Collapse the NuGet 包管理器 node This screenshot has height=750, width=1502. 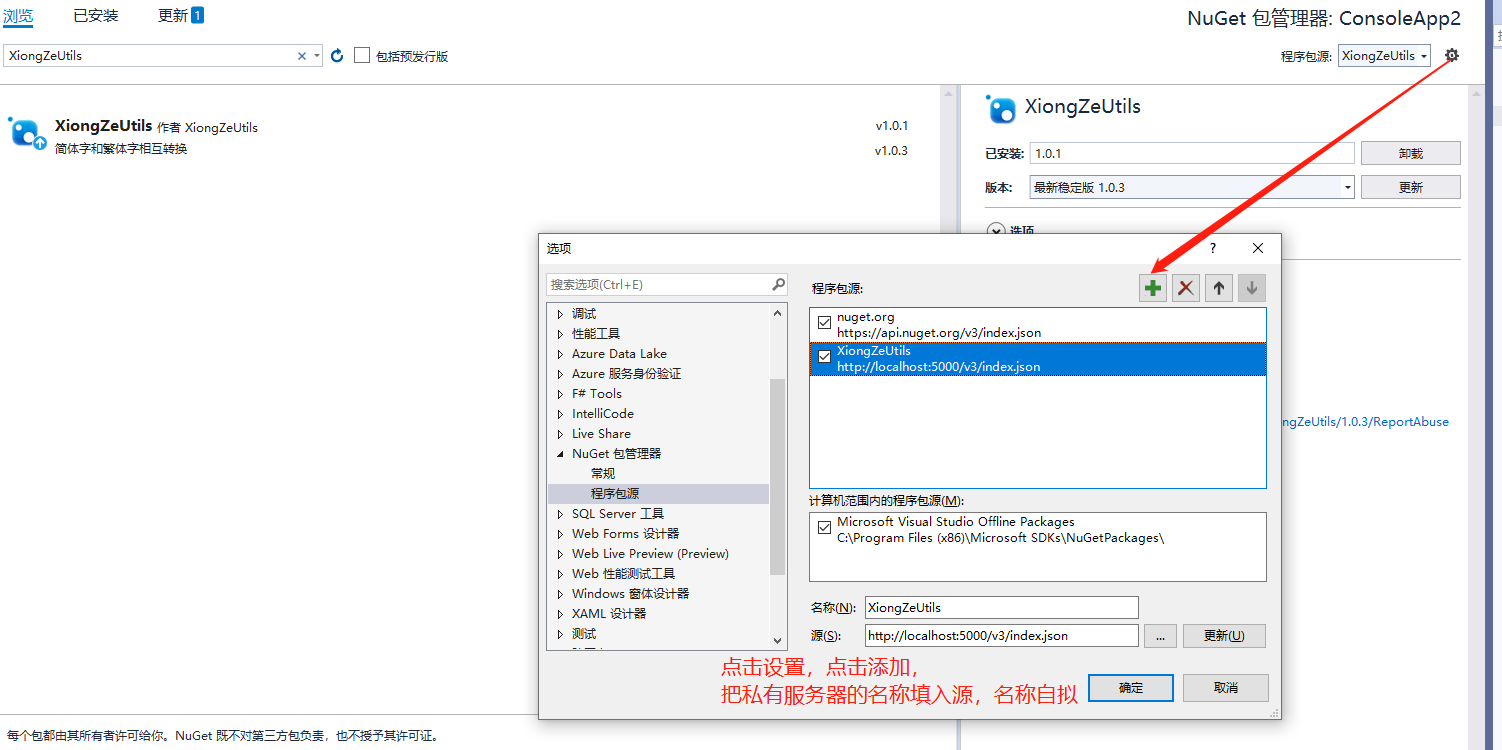pos(560,454)
